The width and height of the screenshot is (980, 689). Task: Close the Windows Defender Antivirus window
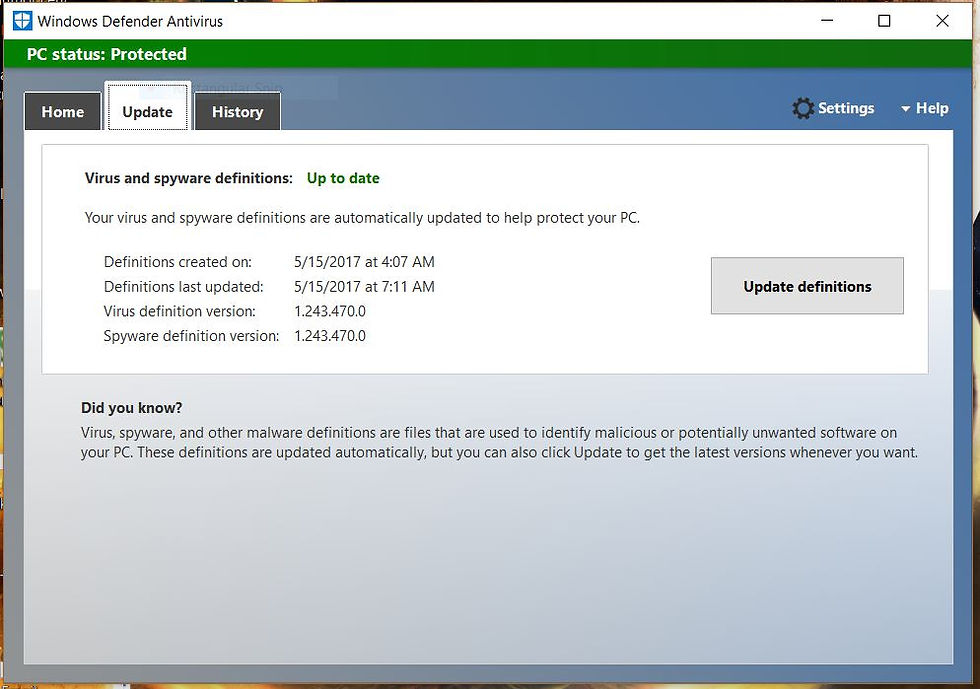click(942, 21)
